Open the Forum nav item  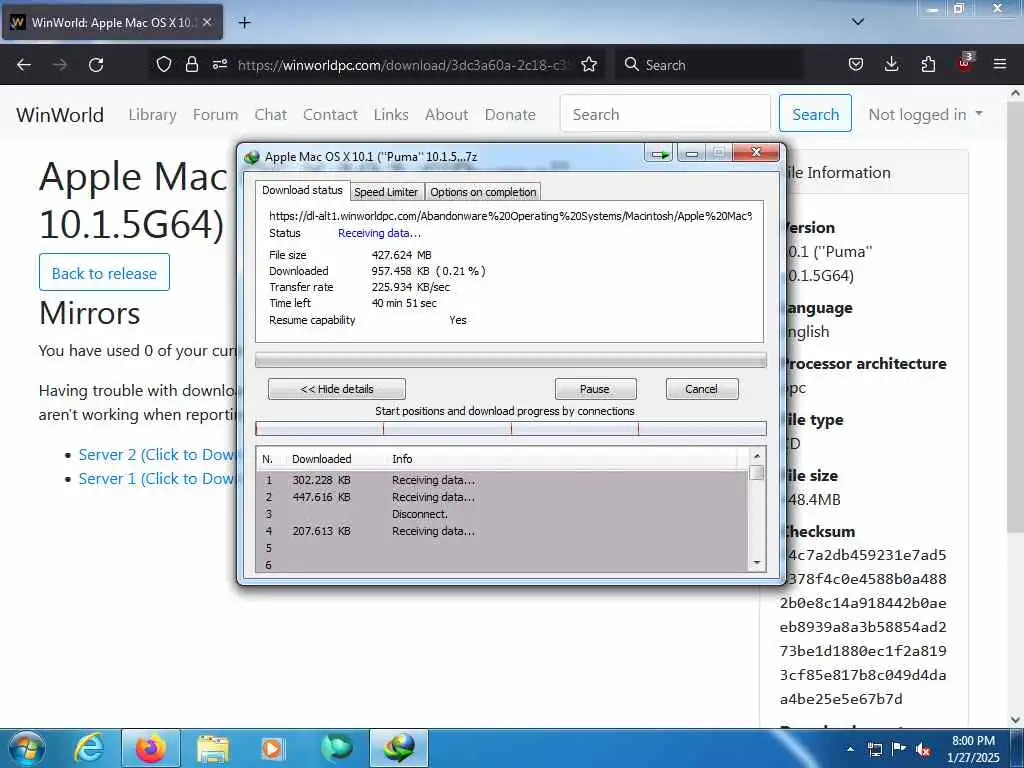[216, 115]
